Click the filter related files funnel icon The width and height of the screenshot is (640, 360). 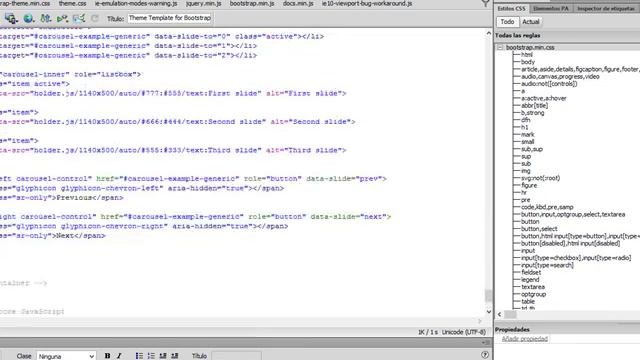point(485,3)
